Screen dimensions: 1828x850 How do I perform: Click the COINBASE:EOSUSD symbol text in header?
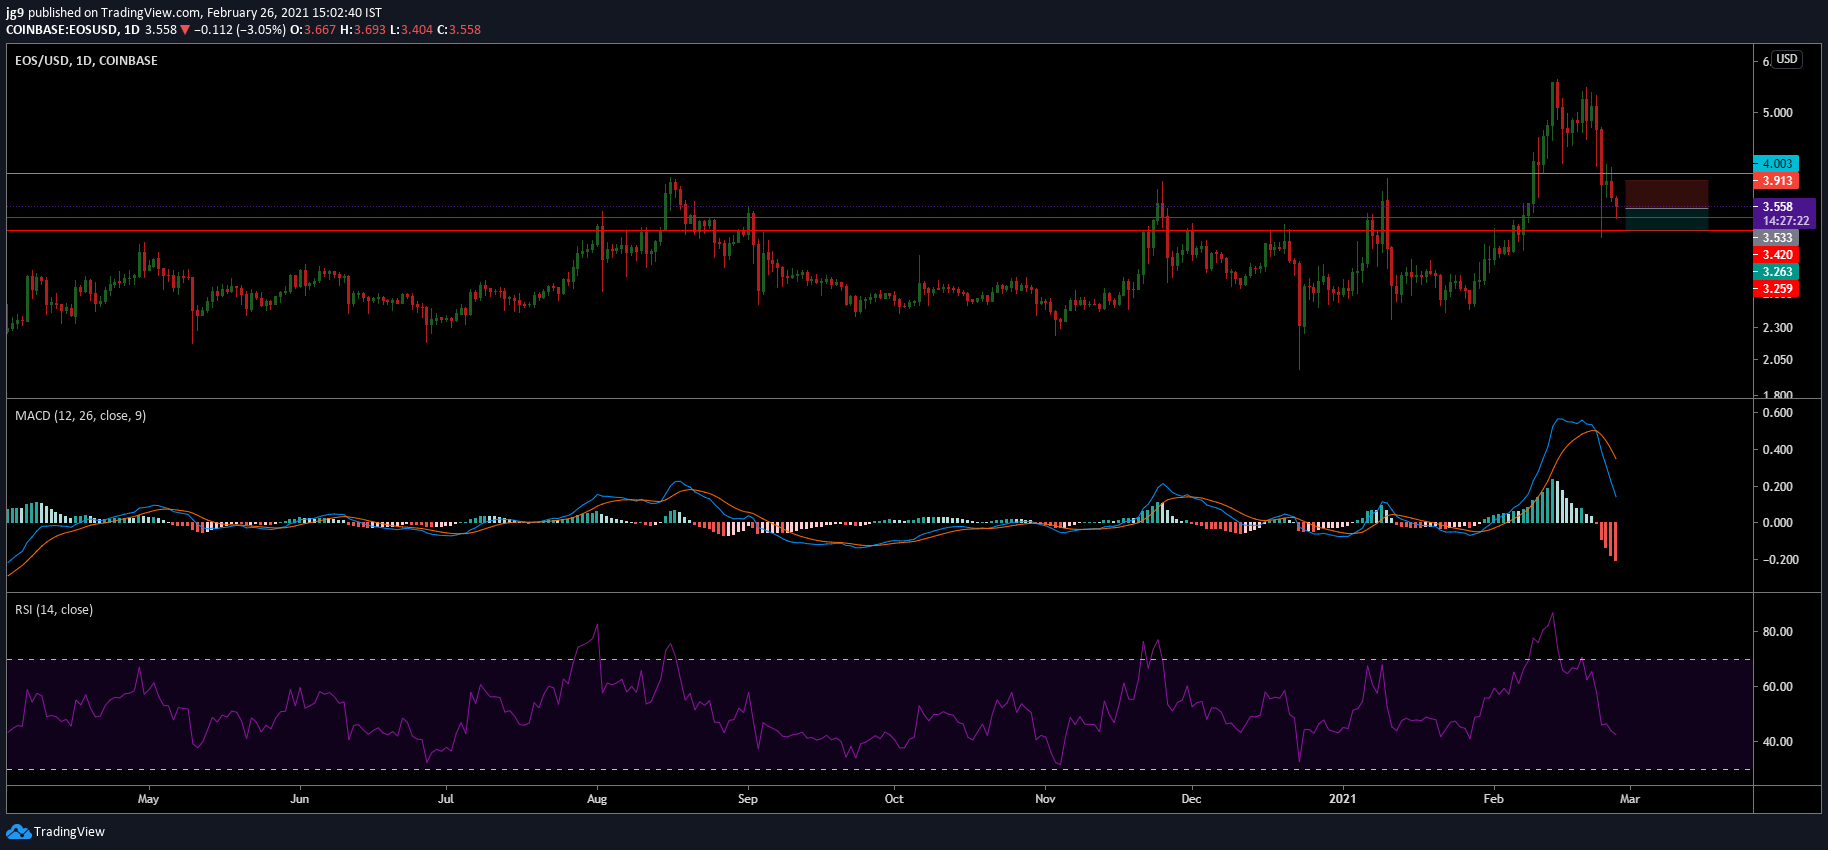62,30
